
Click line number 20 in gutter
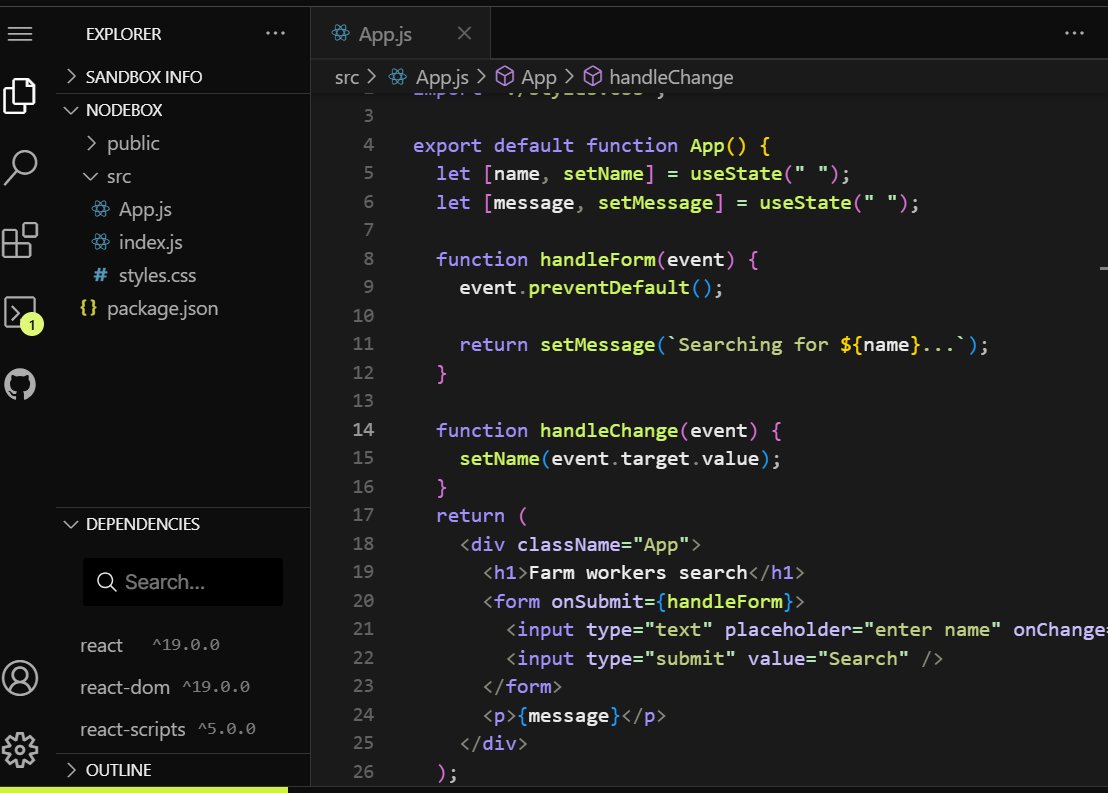point(363,601)
